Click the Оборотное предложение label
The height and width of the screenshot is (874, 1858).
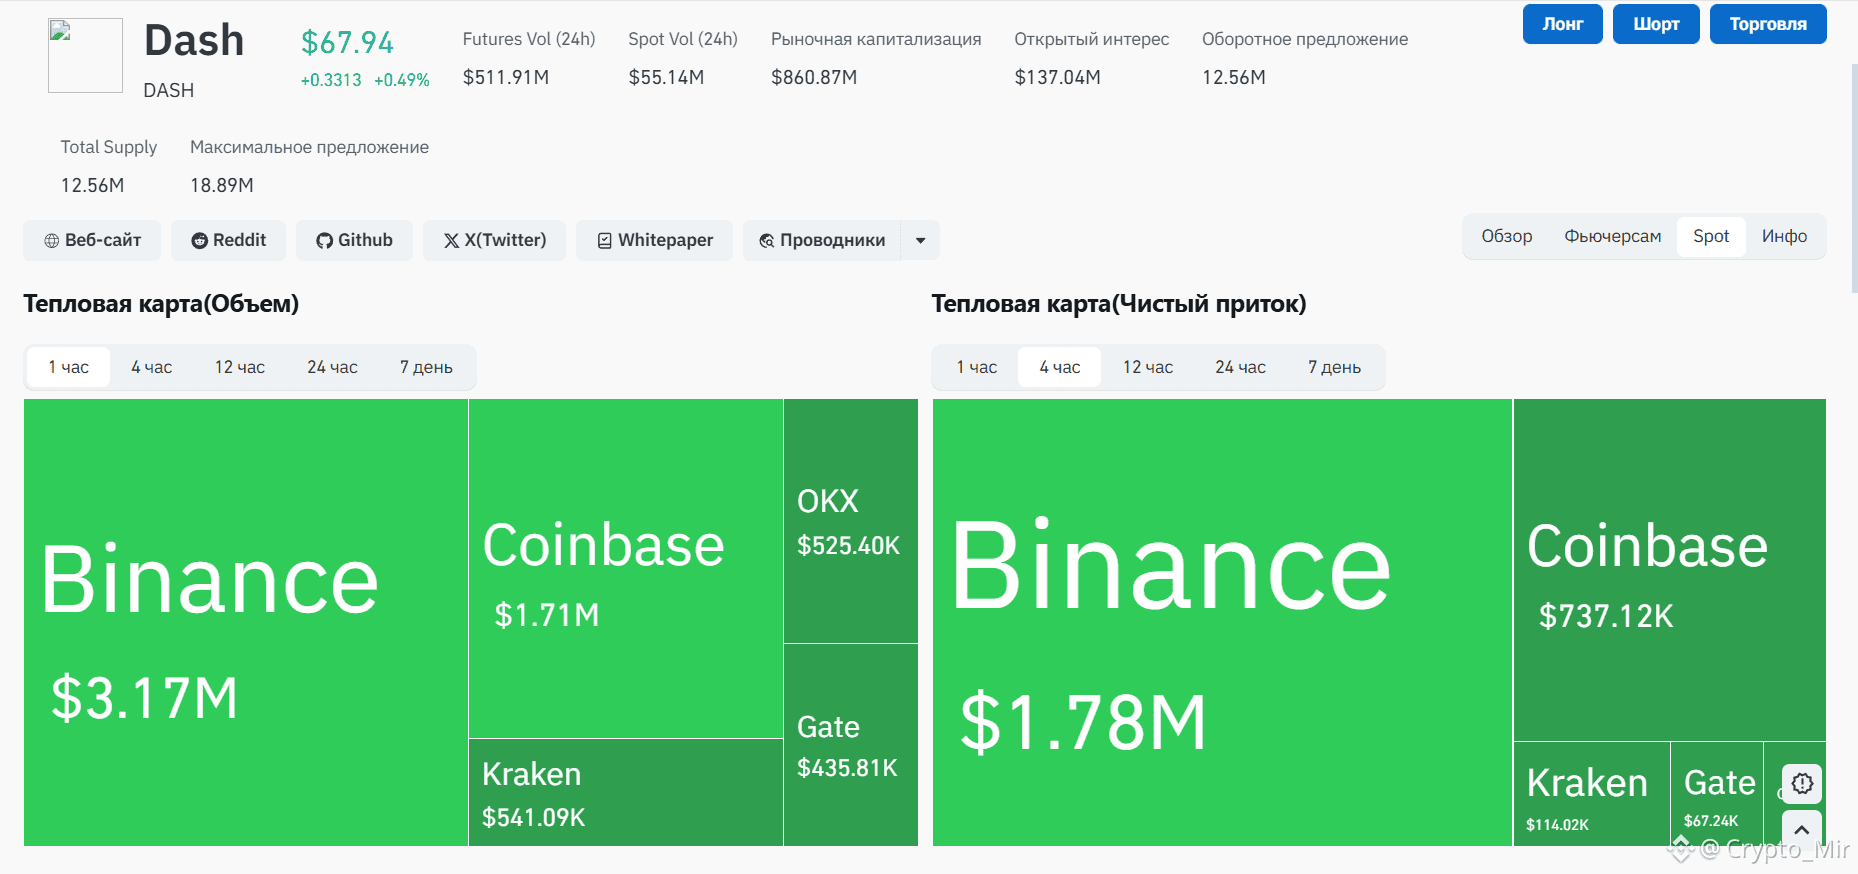pos(1305,39)
